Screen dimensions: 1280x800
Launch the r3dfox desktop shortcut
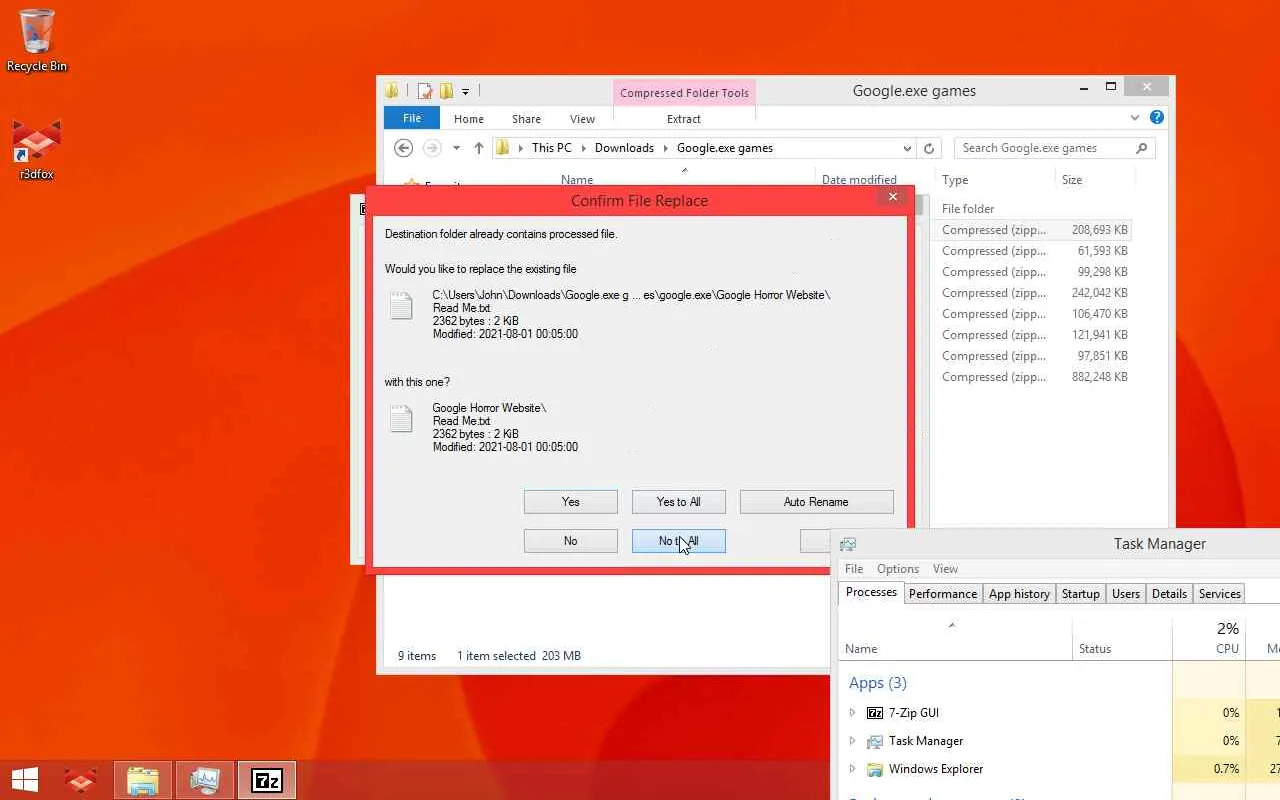pyautogui.click(x=37, y=150)
